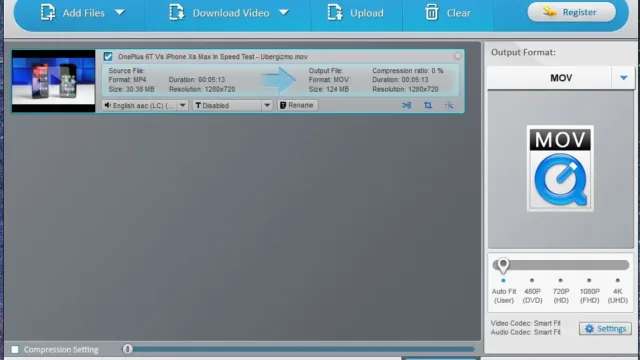The height and width of the screenshot is (360, 640).
Task: Click the Upload button
Action: pyautogui.click(x=356, y=13)
